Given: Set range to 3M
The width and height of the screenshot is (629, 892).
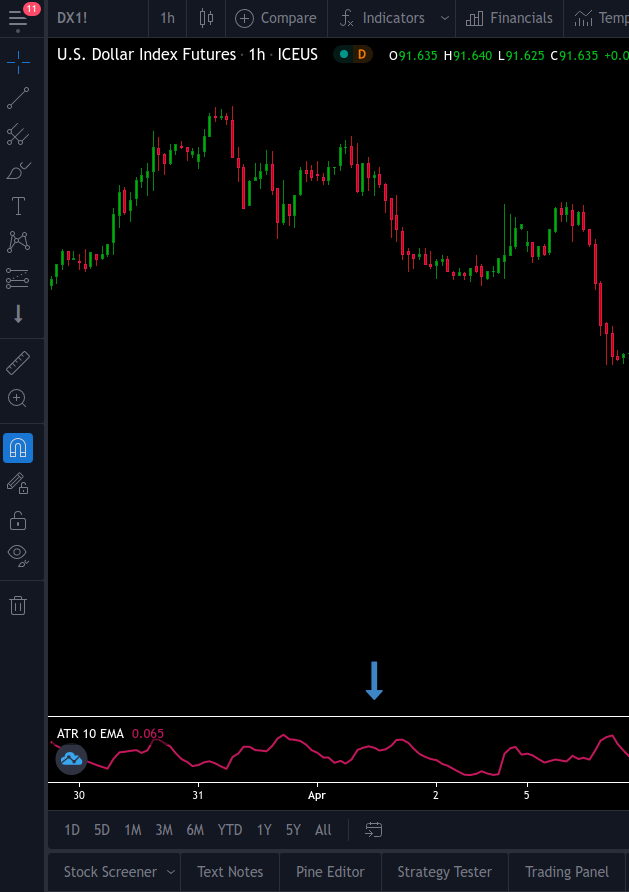Looking at the screenshot, I should (x=164, y=830).
